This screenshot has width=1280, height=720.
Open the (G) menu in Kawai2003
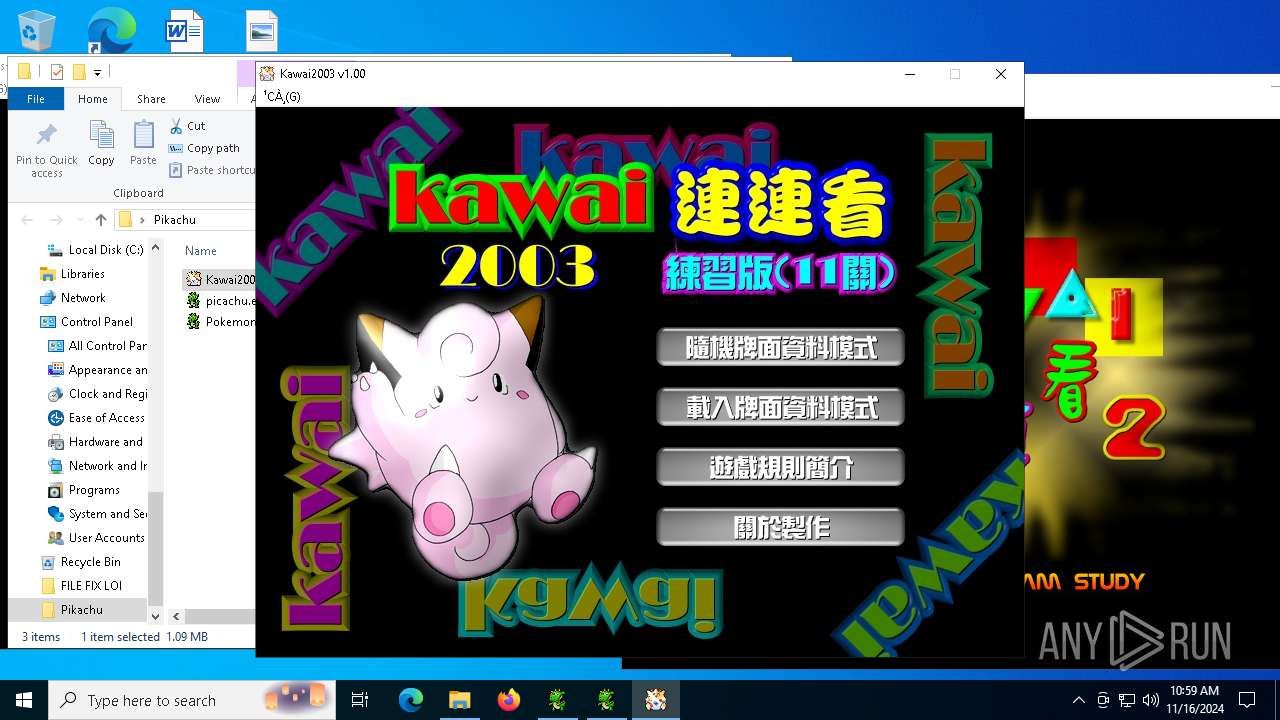point(282,96)
